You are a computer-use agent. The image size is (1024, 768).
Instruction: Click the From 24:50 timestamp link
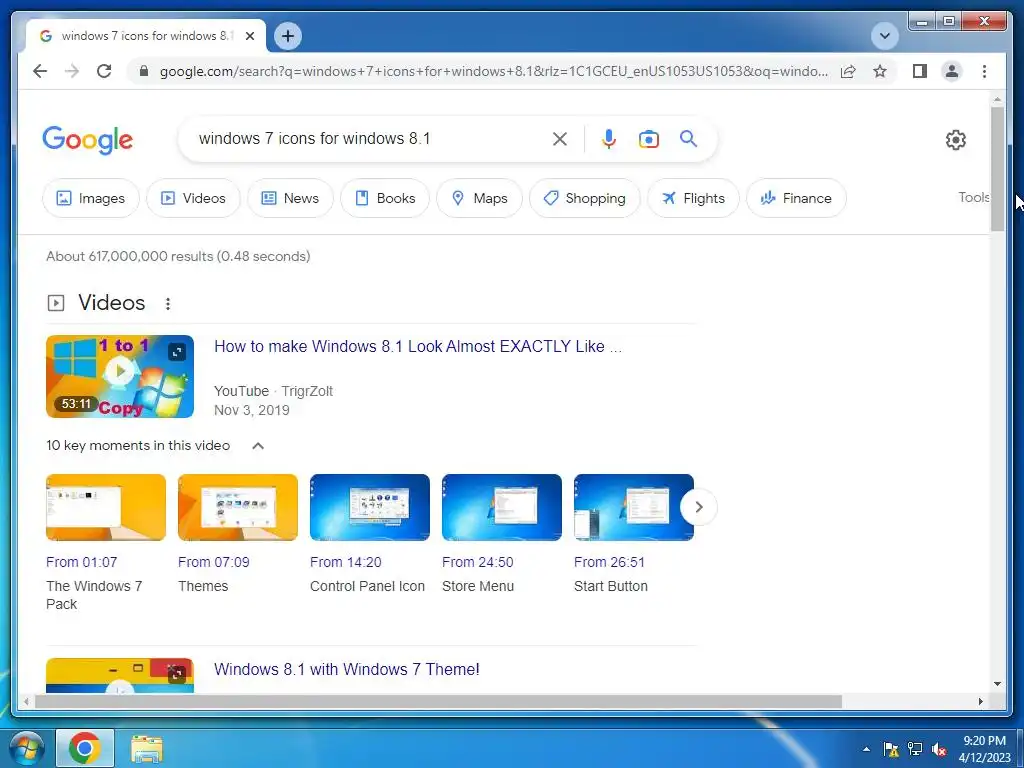tap(477, 562)
